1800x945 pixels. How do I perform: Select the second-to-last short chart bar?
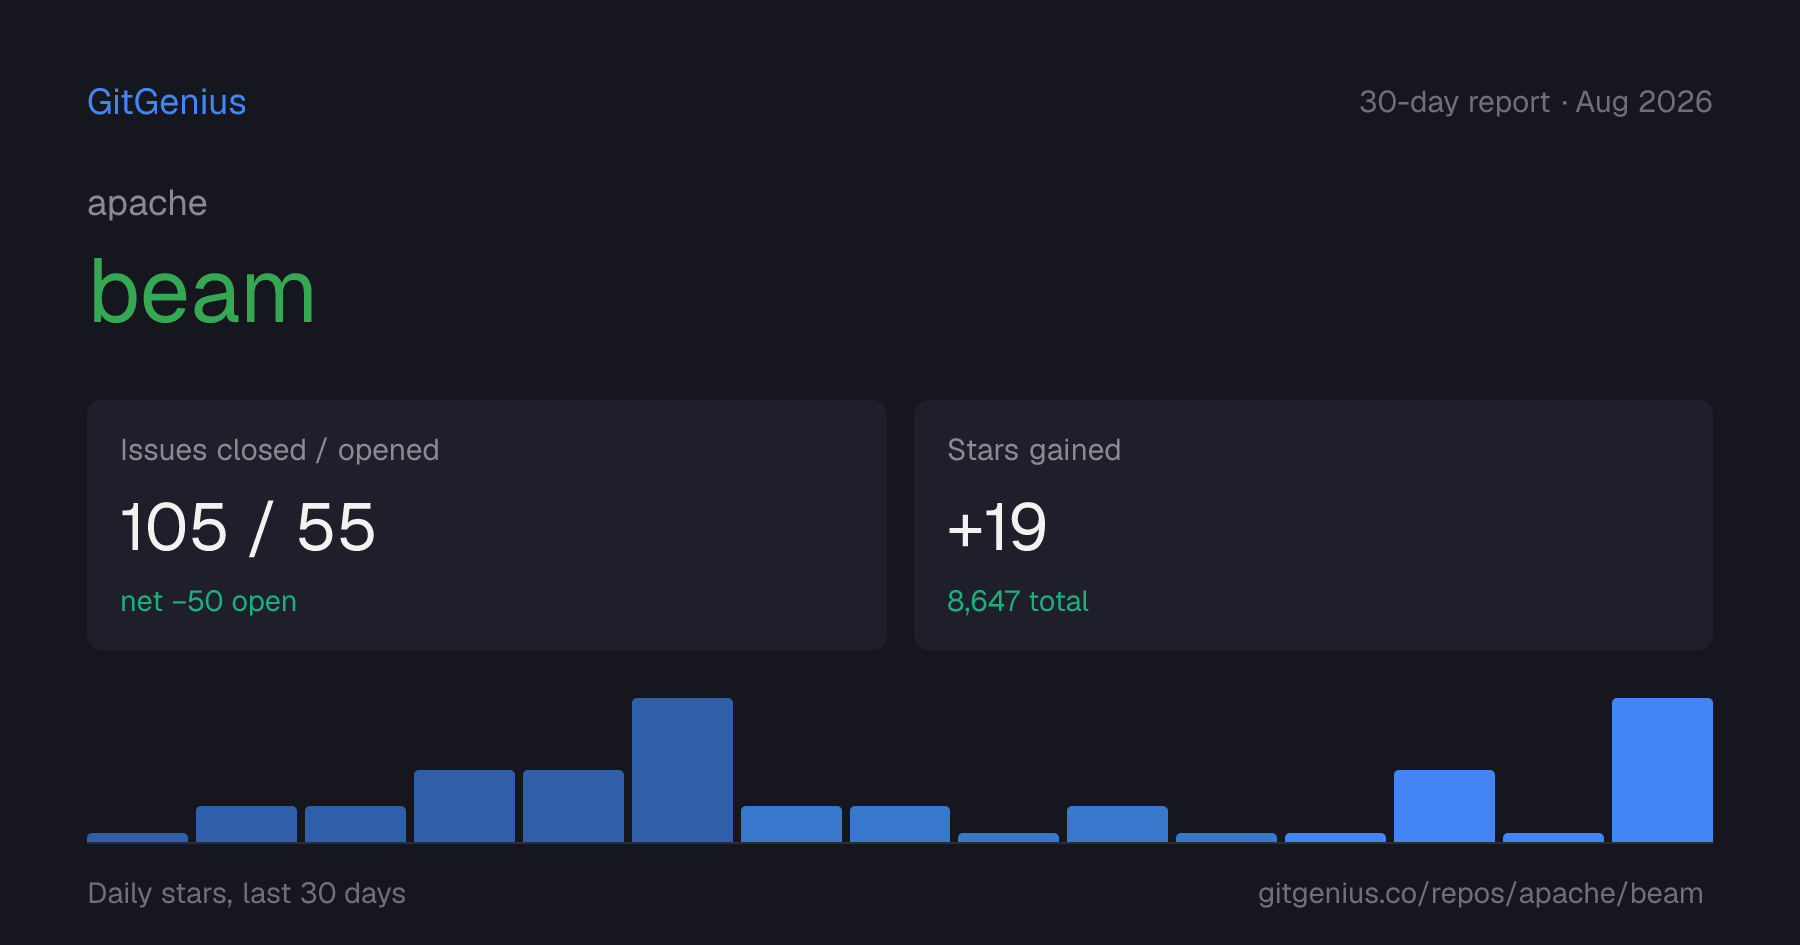click(x=1553, y=837)
